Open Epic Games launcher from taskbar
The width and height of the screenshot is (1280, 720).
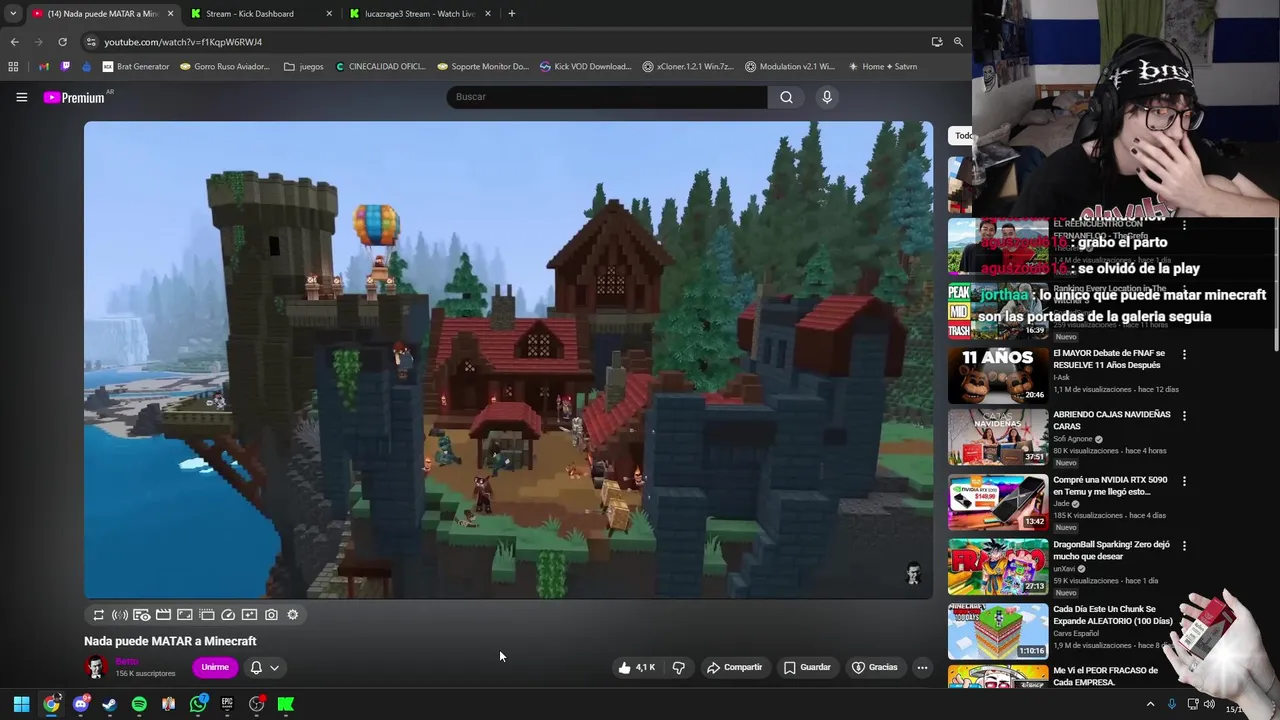point(227,704)
